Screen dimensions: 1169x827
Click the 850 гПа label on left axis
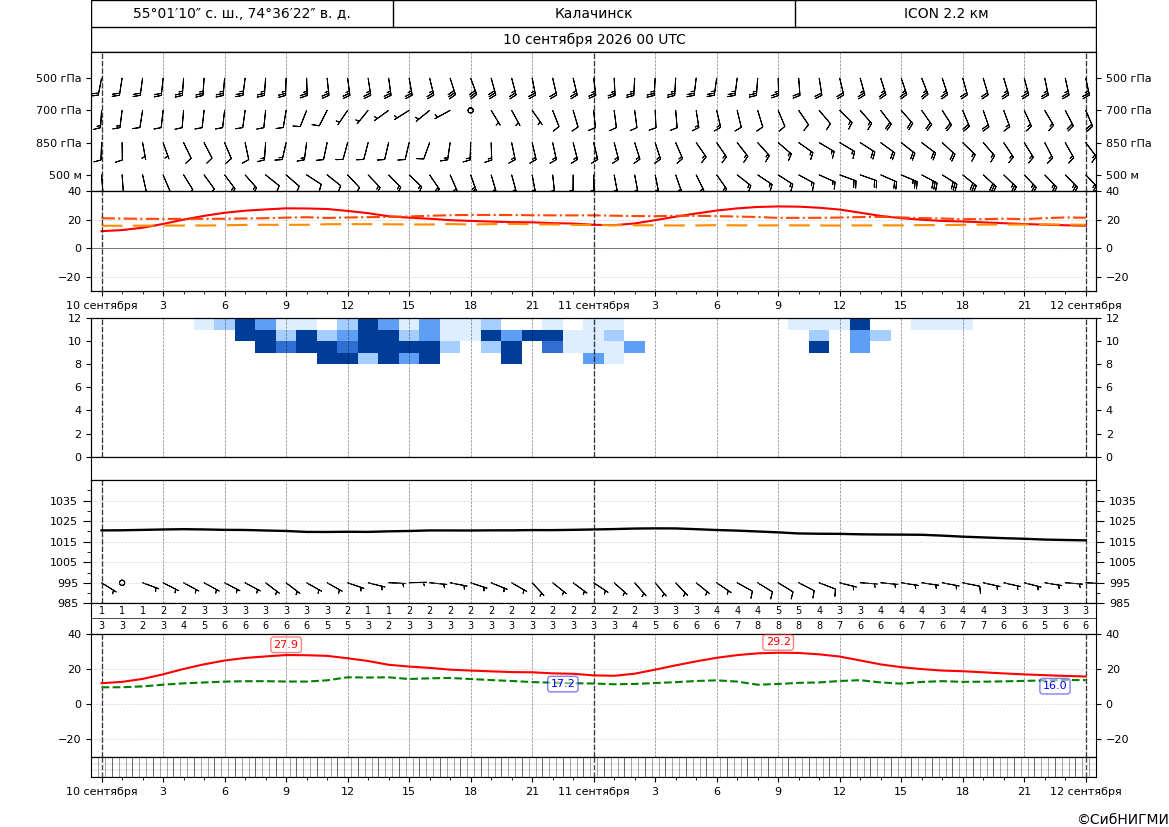[x=59, y=143]
